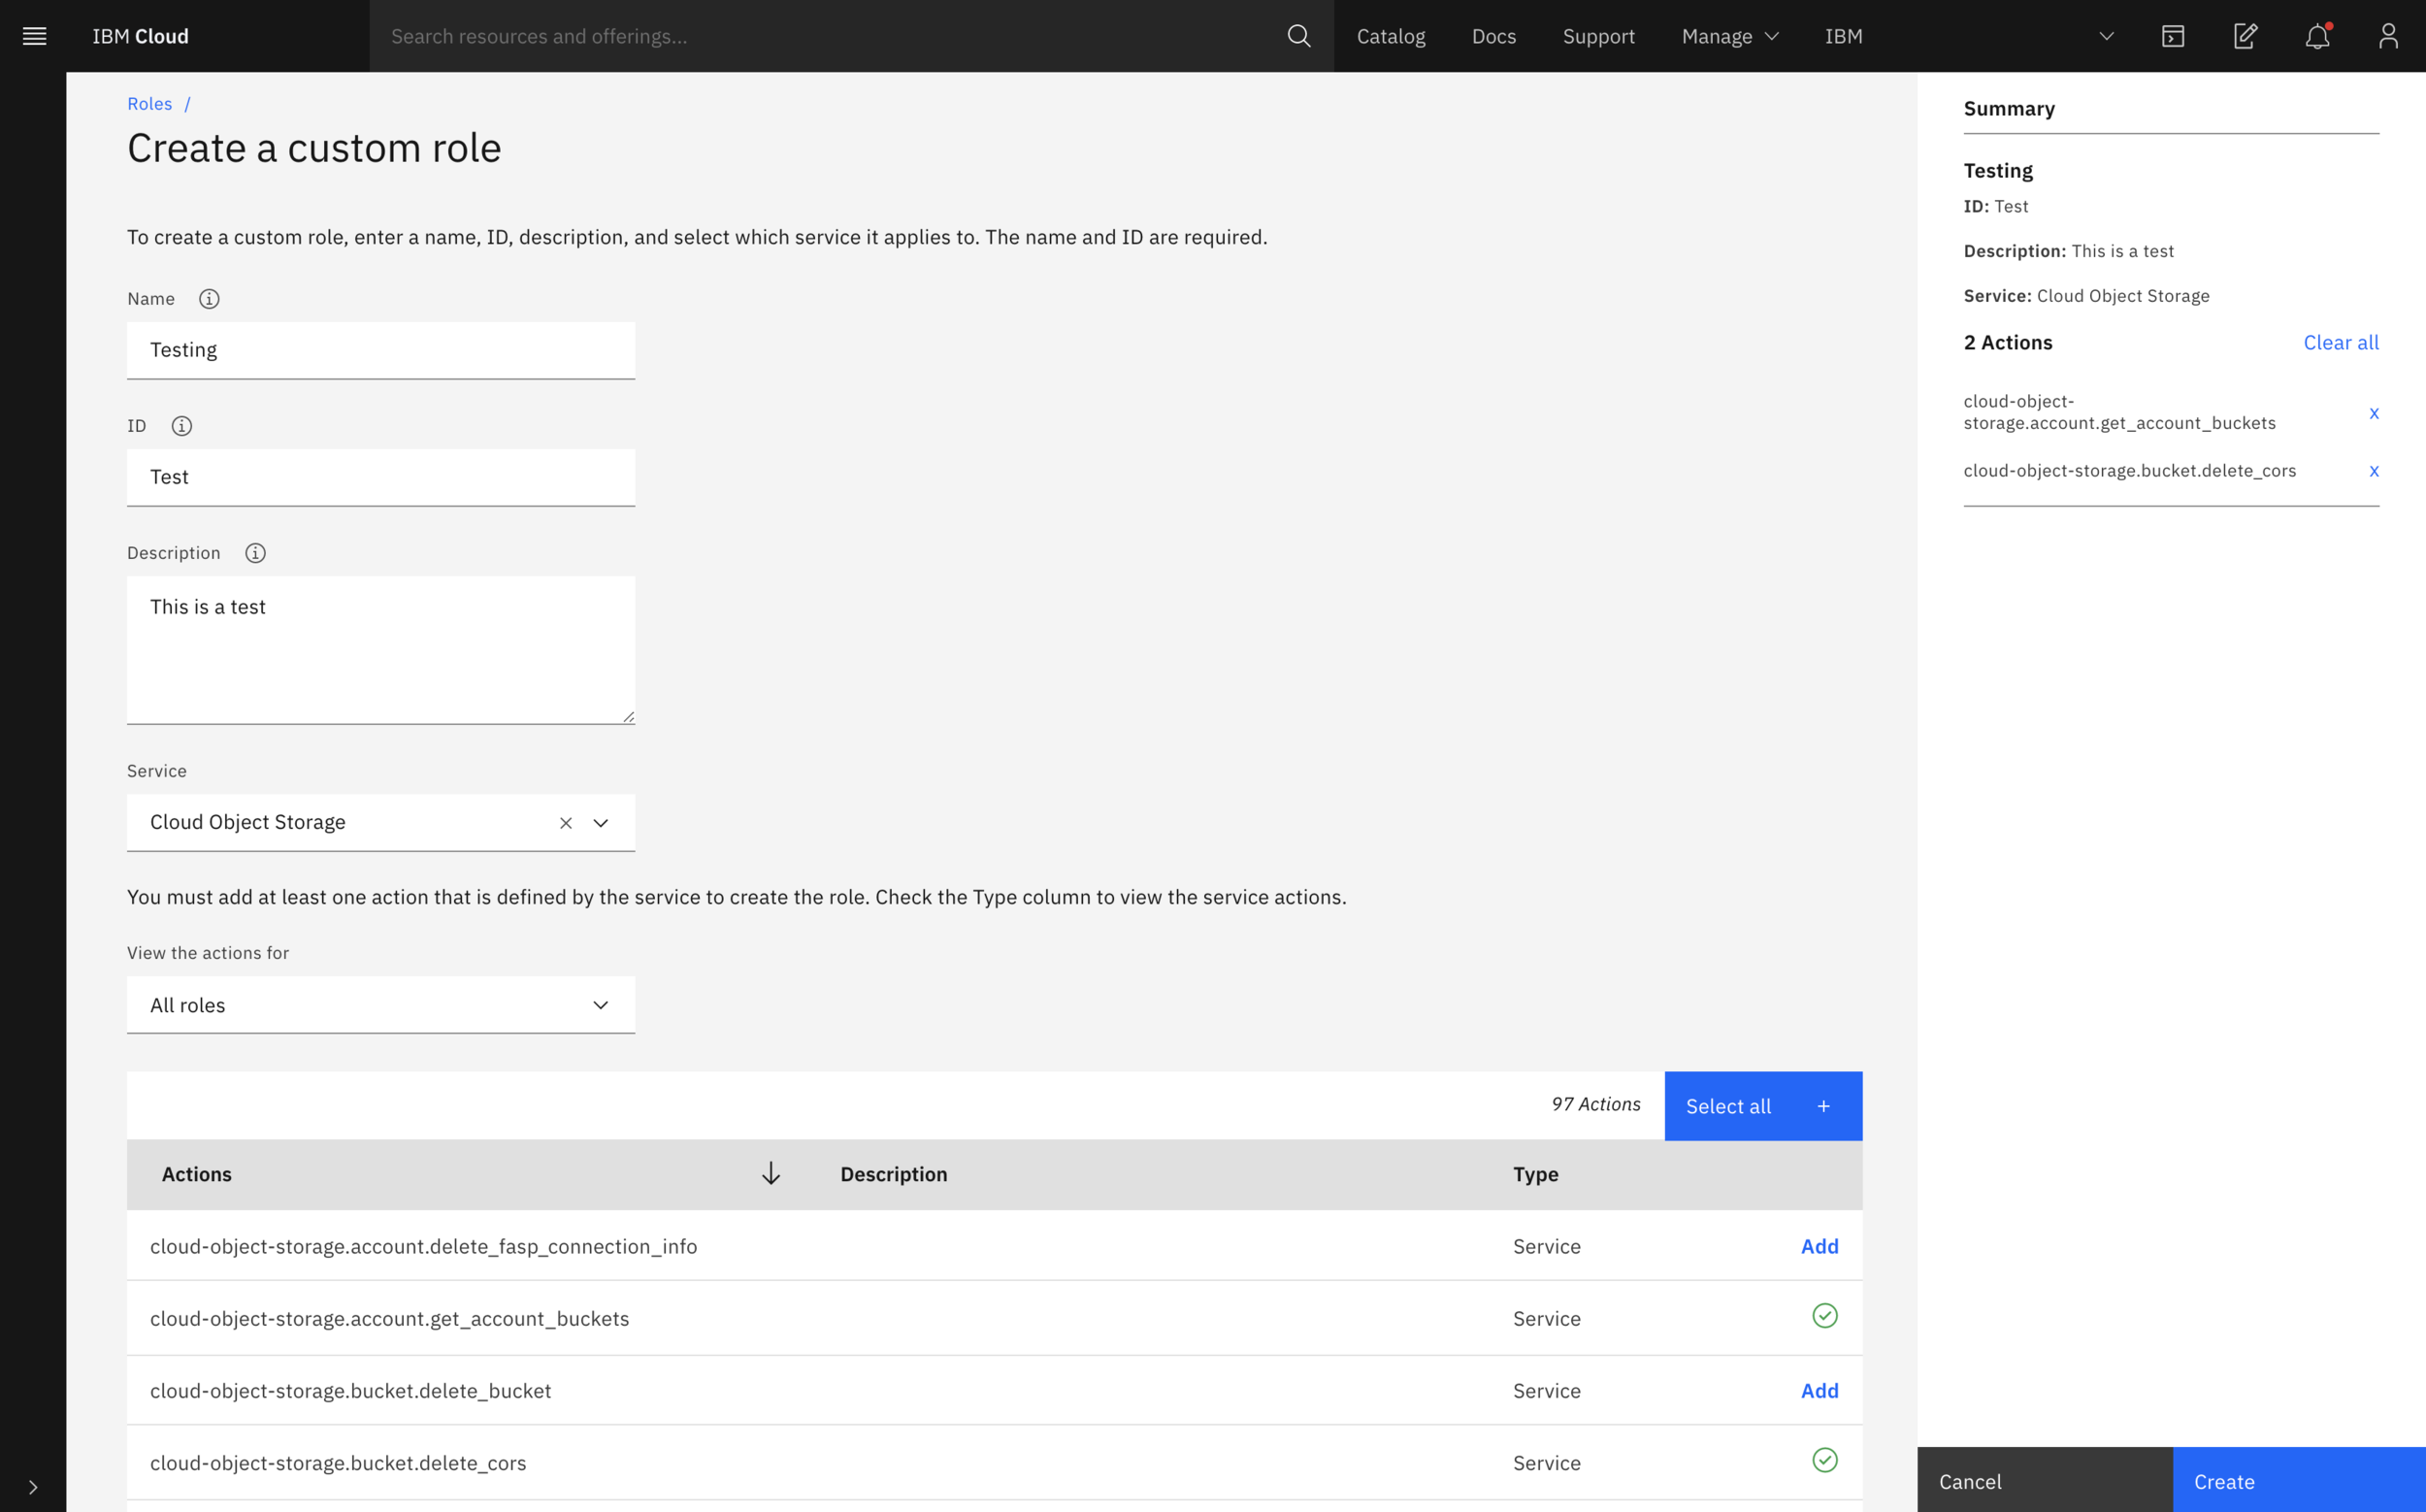This screenshot has width=2426, height=1512.
Task: Create the custom role
Action: [2299, 1480]
